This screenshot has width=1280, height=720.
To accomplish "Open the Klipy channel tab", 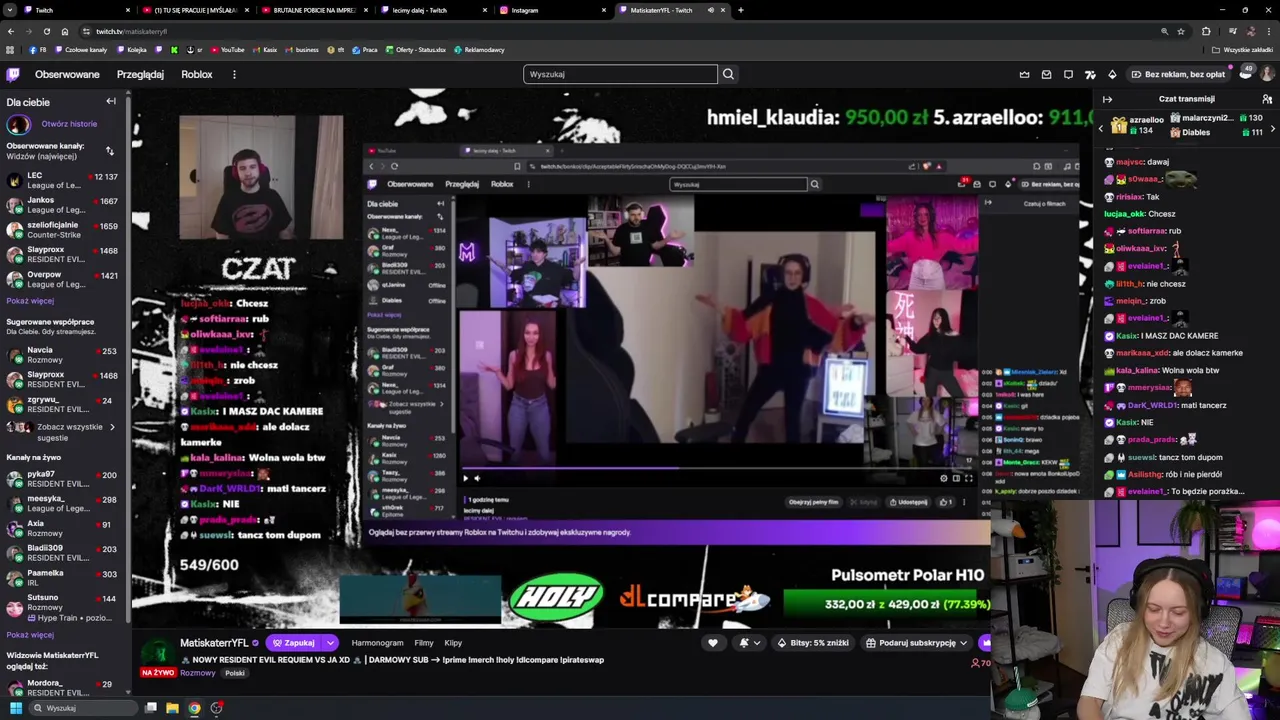I will (x=453, y=643).
